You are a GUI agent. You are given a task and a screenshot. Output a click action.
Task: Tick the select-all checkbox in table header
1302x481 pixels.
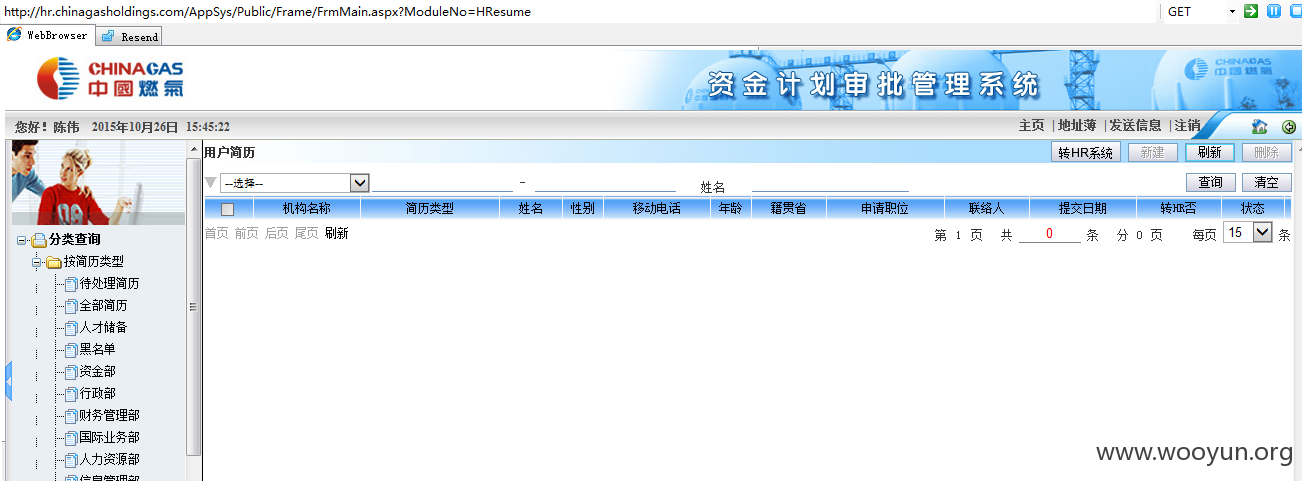227,209
